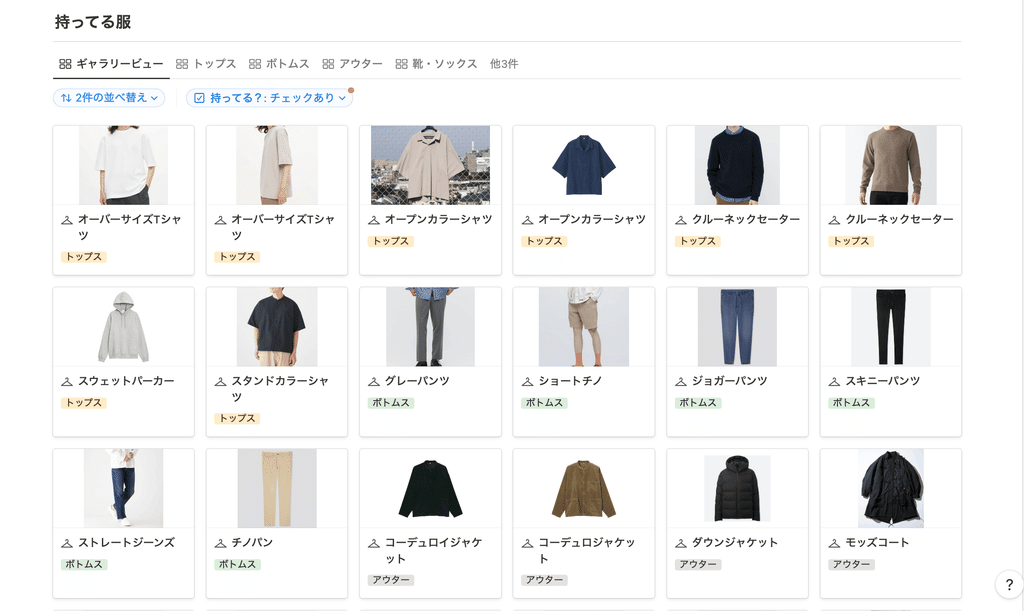
Task: Open the アウター view tab
Action: pos(352,64)
